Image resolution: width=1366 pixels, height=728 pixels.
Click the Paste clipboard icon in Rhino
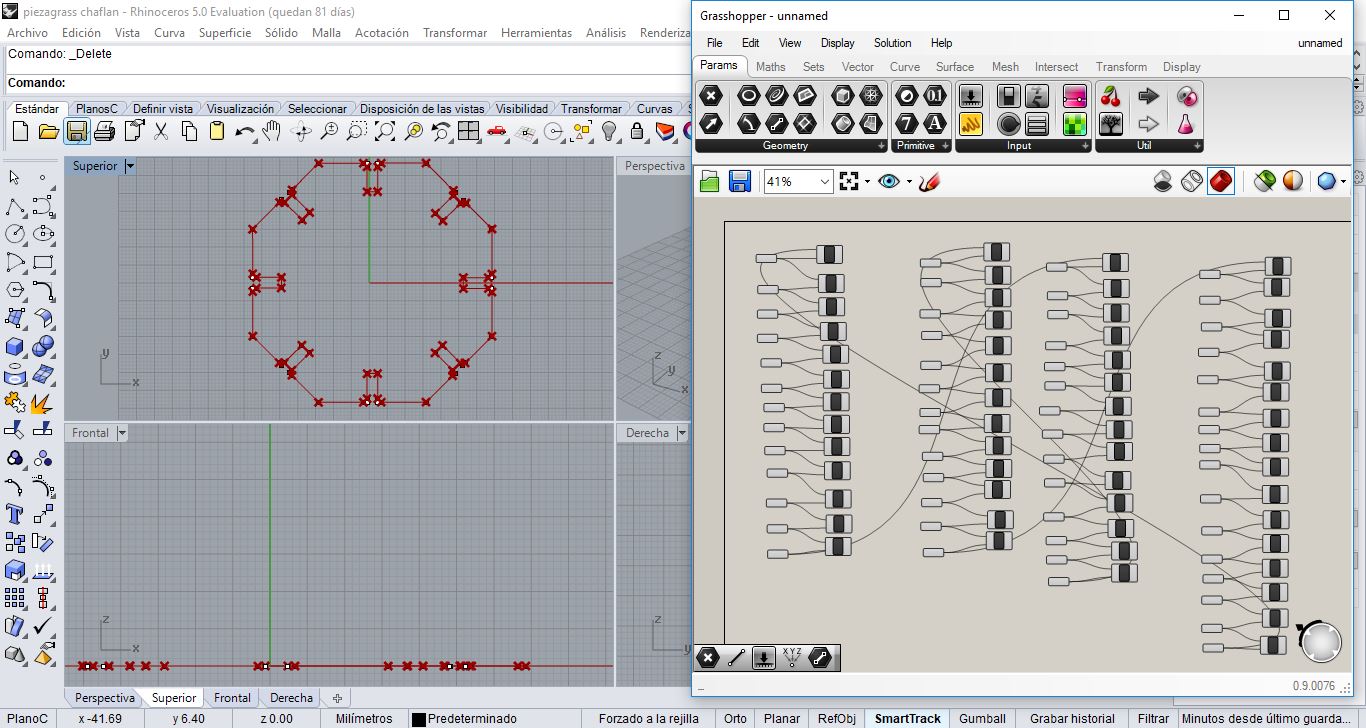tap(217, 131)
